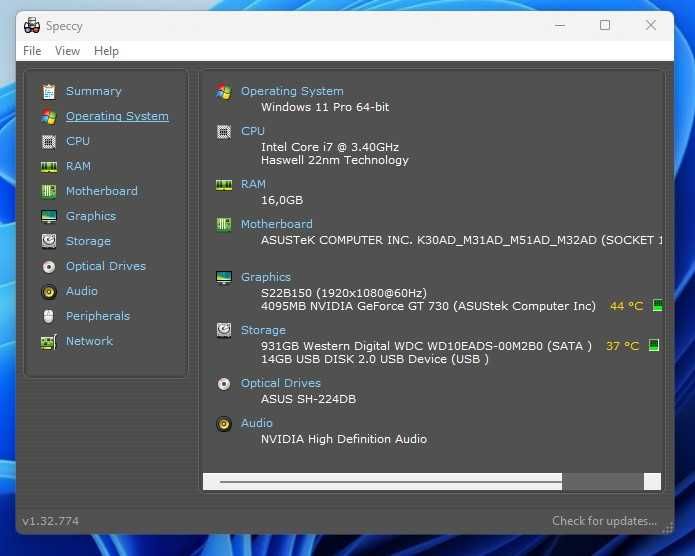Click the 44 °C GPU temperature reading
Viewport: 695px width, 556px height.
pyautogui.click(x=626, y=306)
